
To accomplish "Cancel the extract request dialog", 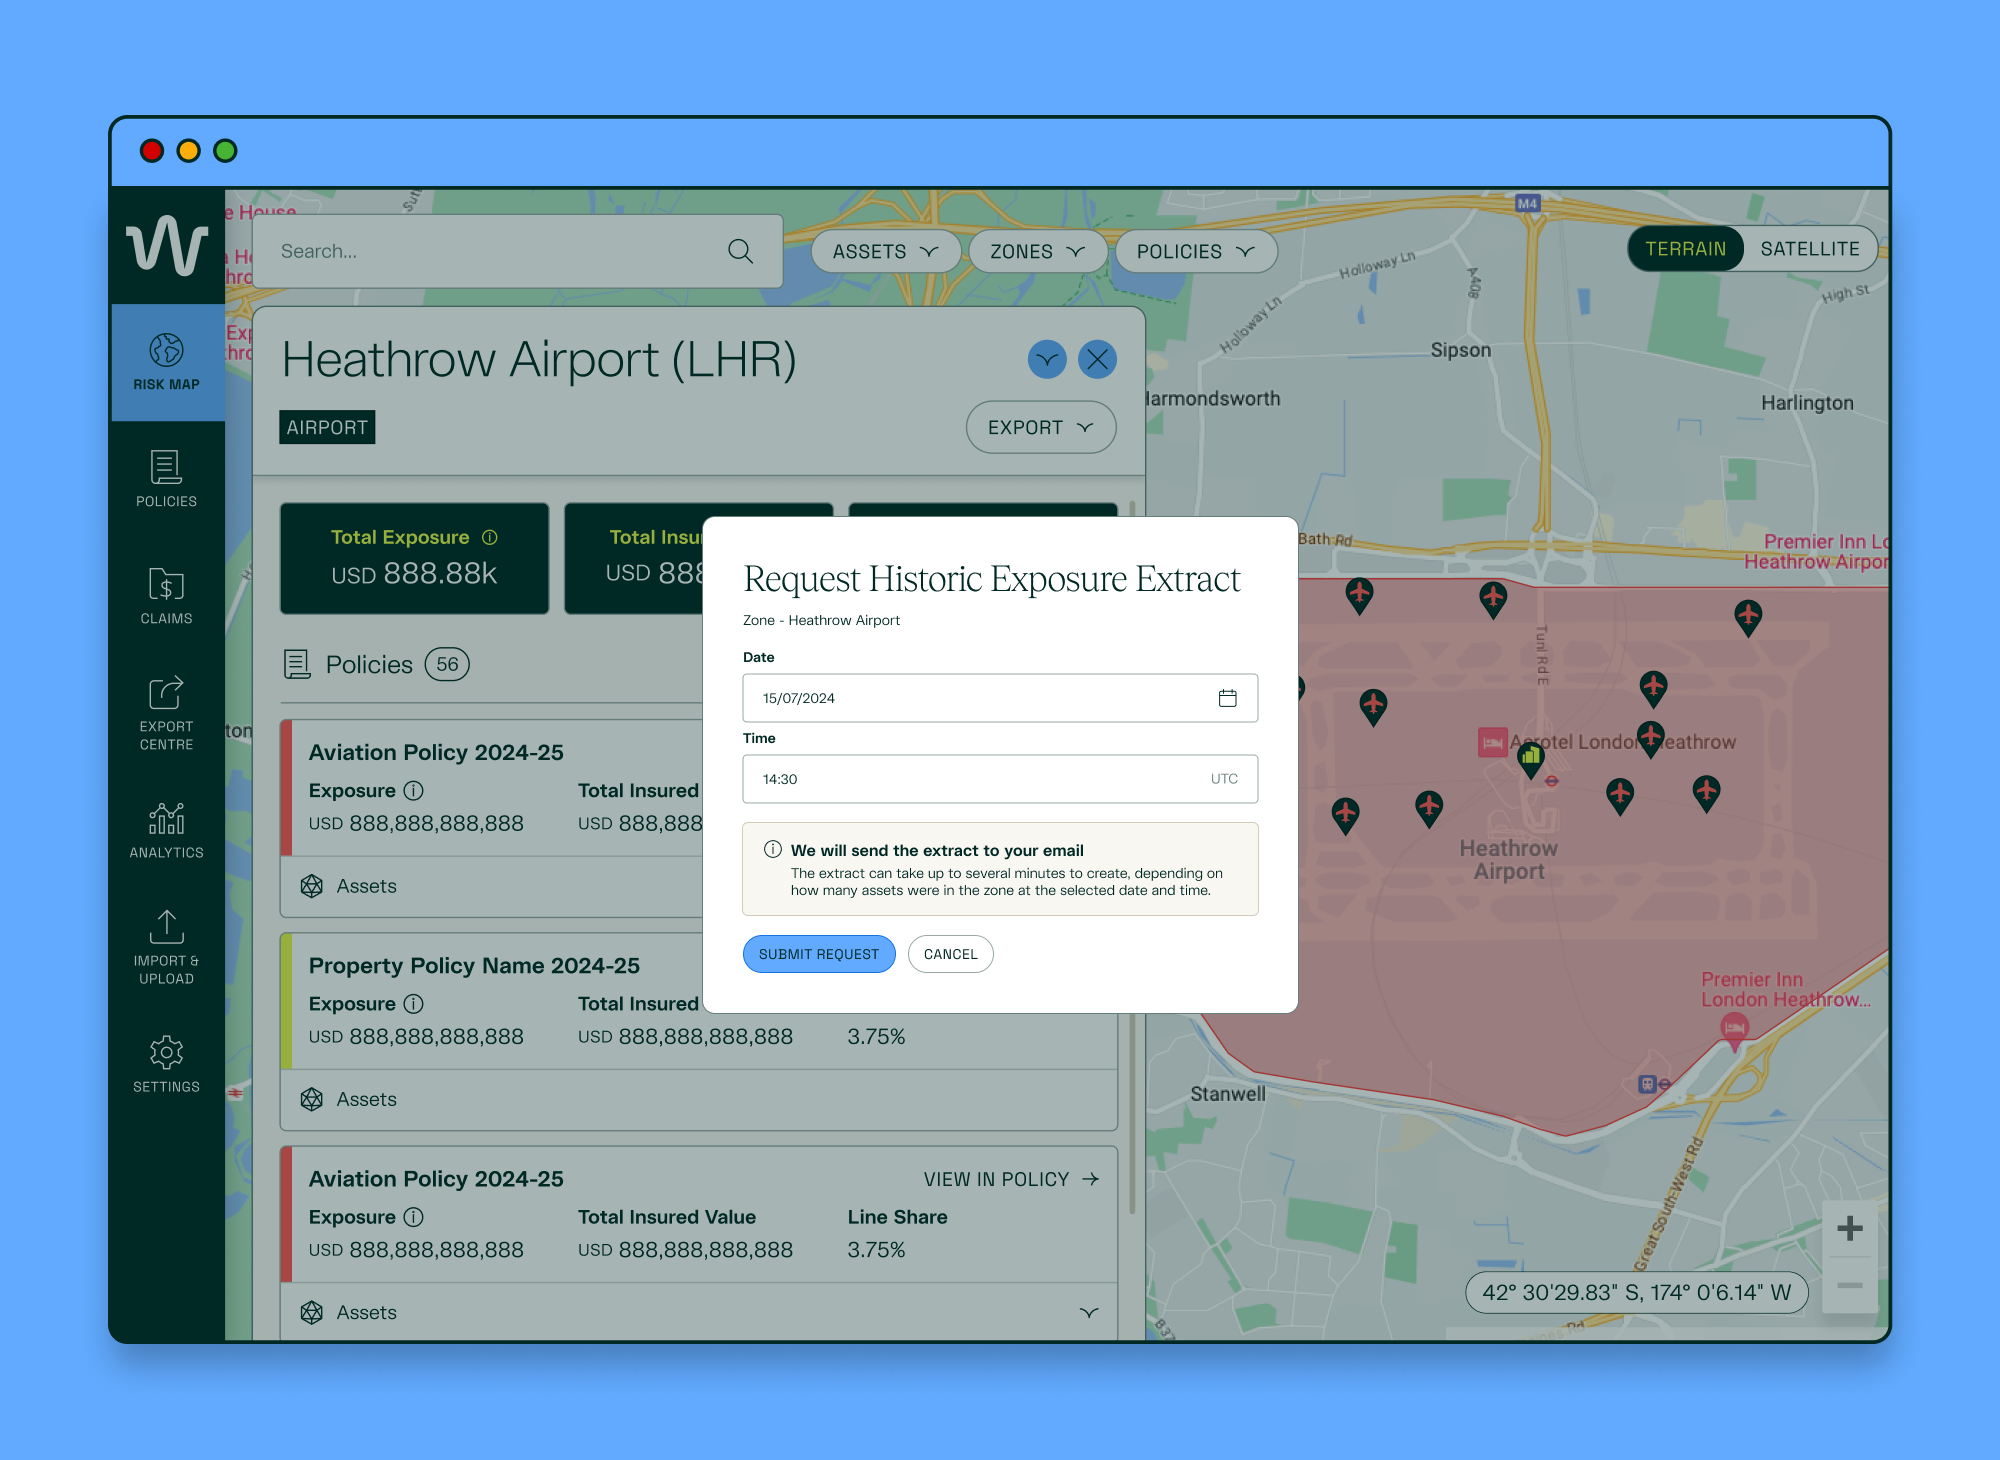I will click(951, 954).
